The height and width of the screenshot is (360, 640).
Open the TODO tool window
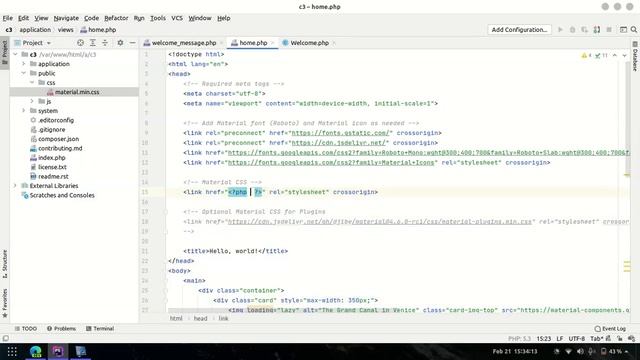26,329
